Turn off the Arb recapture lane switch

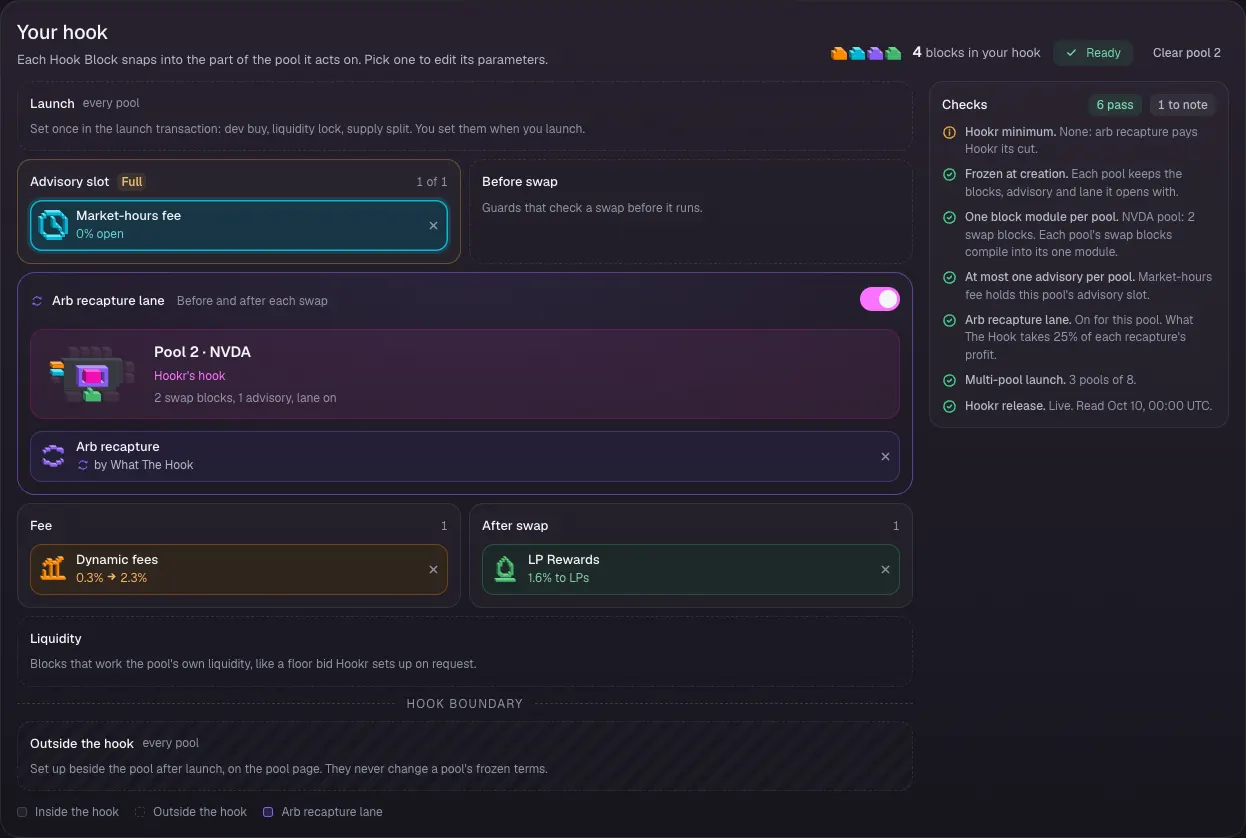(x=880, y=299)
